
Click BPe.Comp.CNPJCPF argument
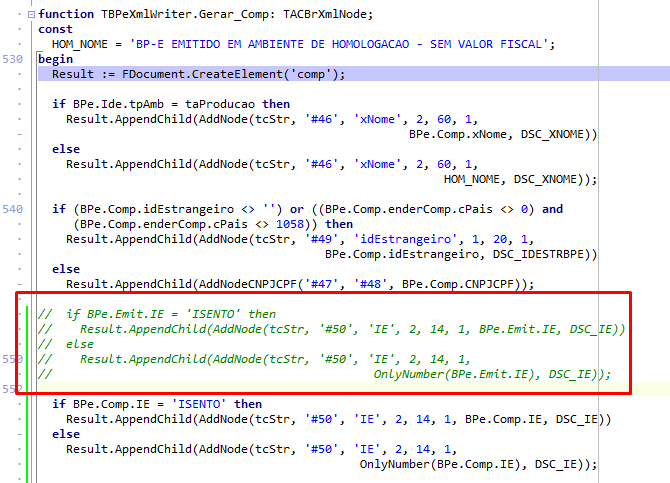click(458, 284)
